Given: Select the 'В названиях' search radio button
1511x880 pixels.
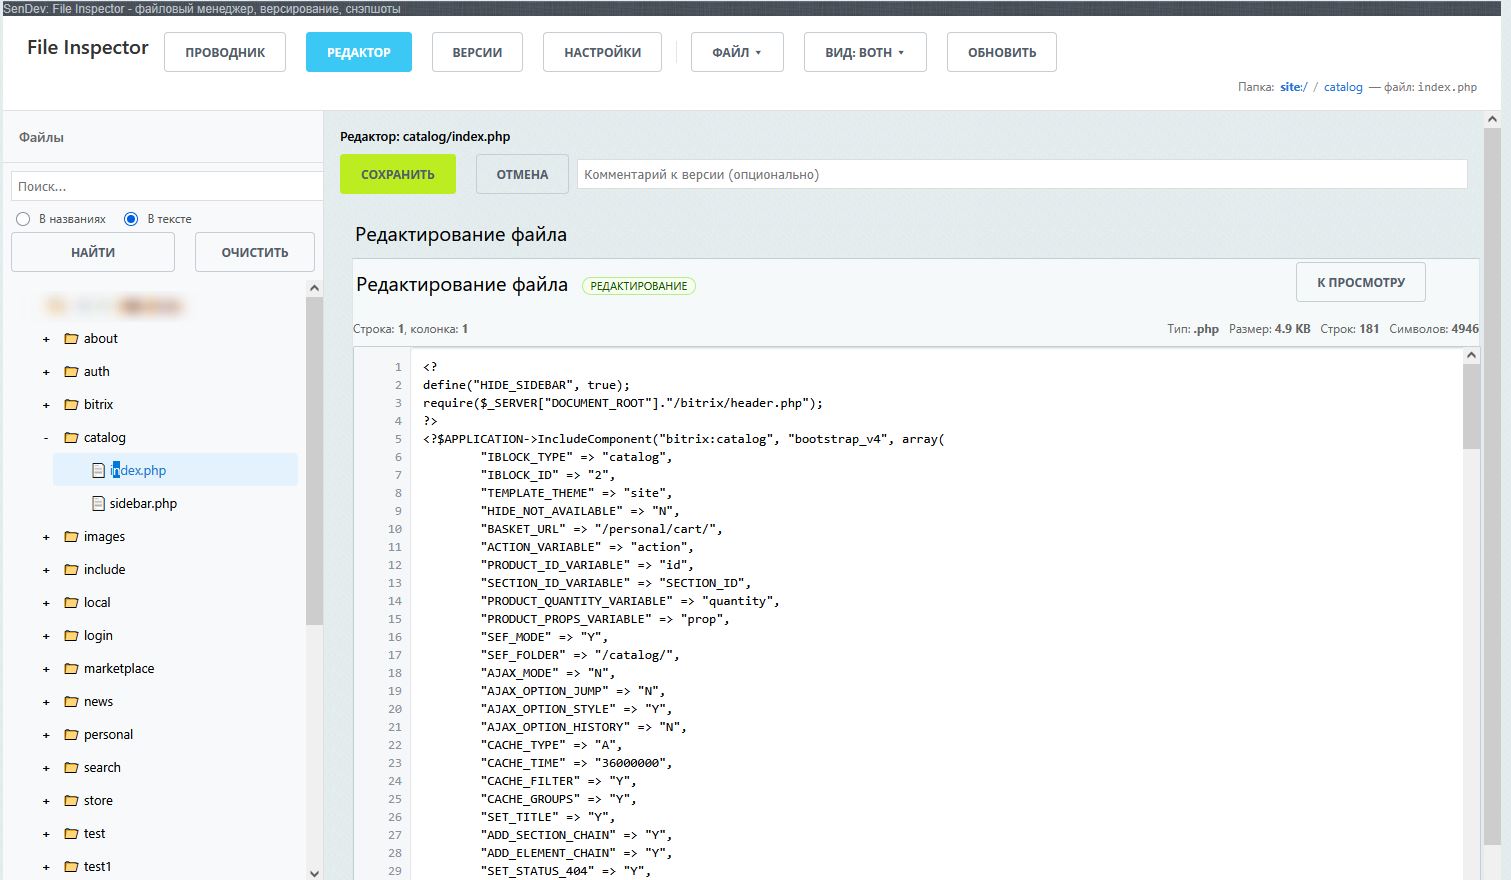Looking at the screenshot, I should 22,218.
